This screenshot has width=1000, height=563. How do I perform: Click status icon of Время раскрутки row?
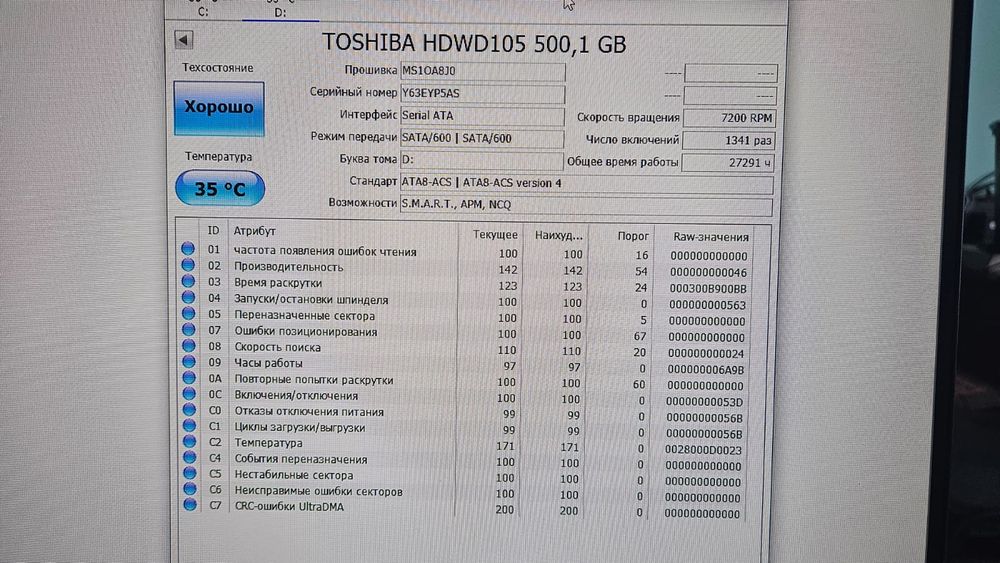(x=188, y=281)
